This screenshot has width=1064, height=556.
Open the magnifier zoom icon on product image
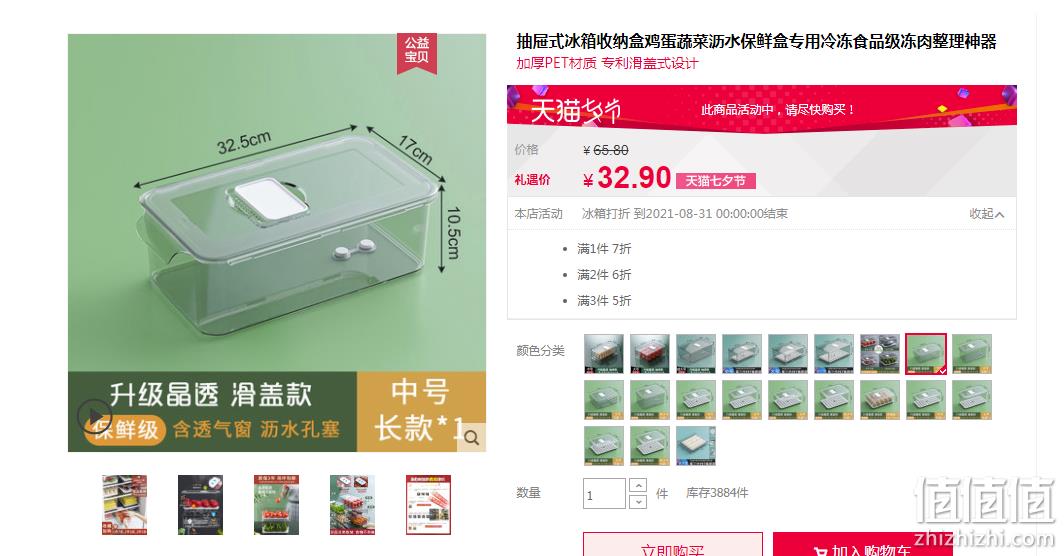[x=472, y=438]
